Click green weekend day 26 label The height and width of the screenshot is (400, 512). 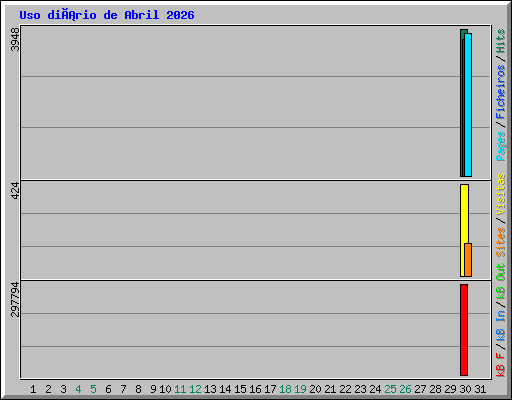point(405,389)
